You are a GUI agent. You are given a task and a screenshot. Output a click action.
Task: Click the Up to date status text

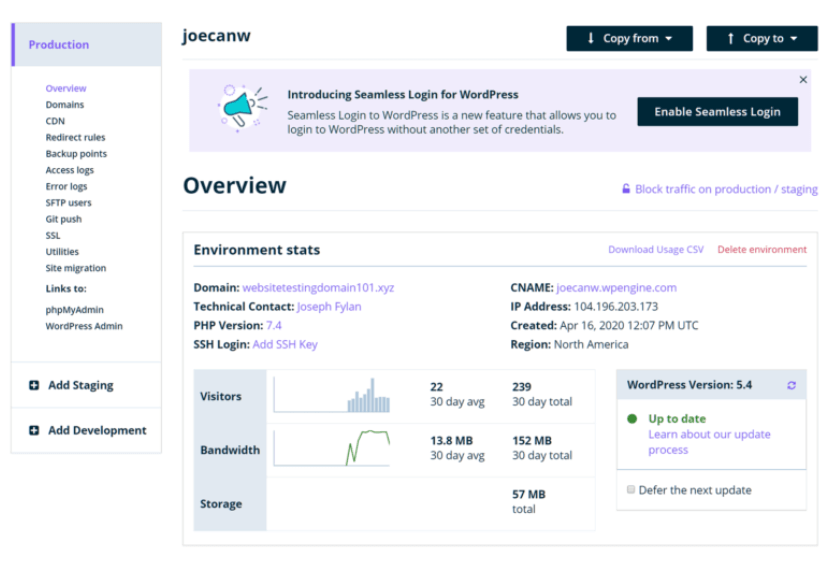point(677,419)
